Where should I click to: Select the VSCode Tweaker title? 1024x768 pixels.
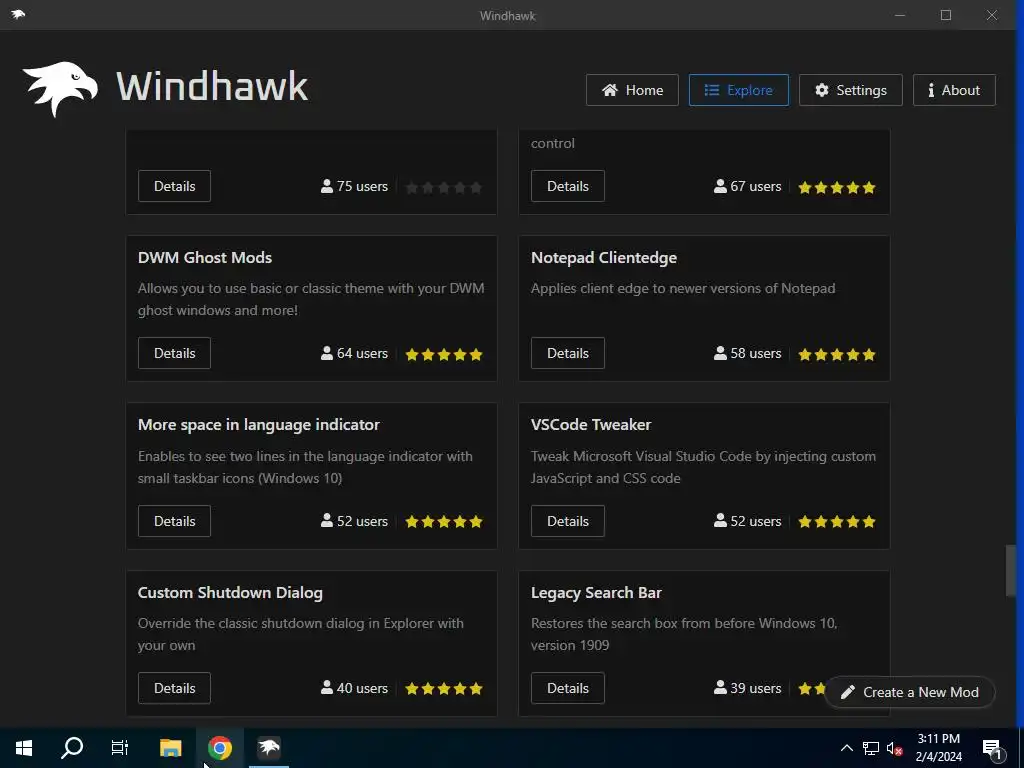pos(591,424)
